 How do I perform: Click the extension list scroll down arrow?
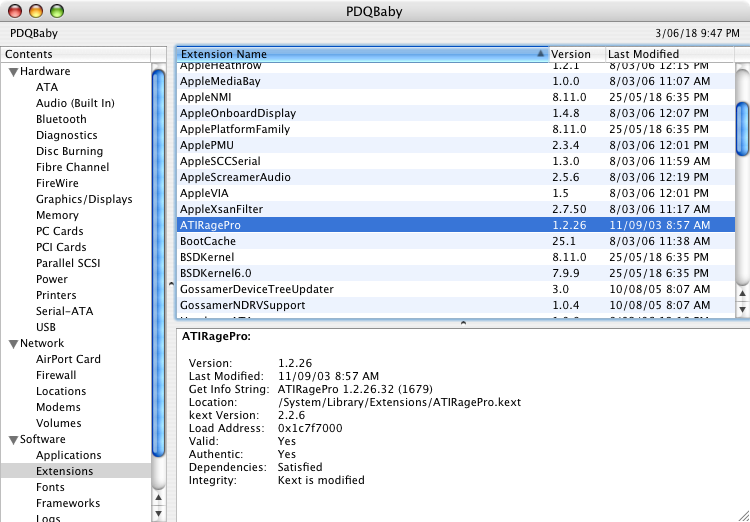(742, 310)
